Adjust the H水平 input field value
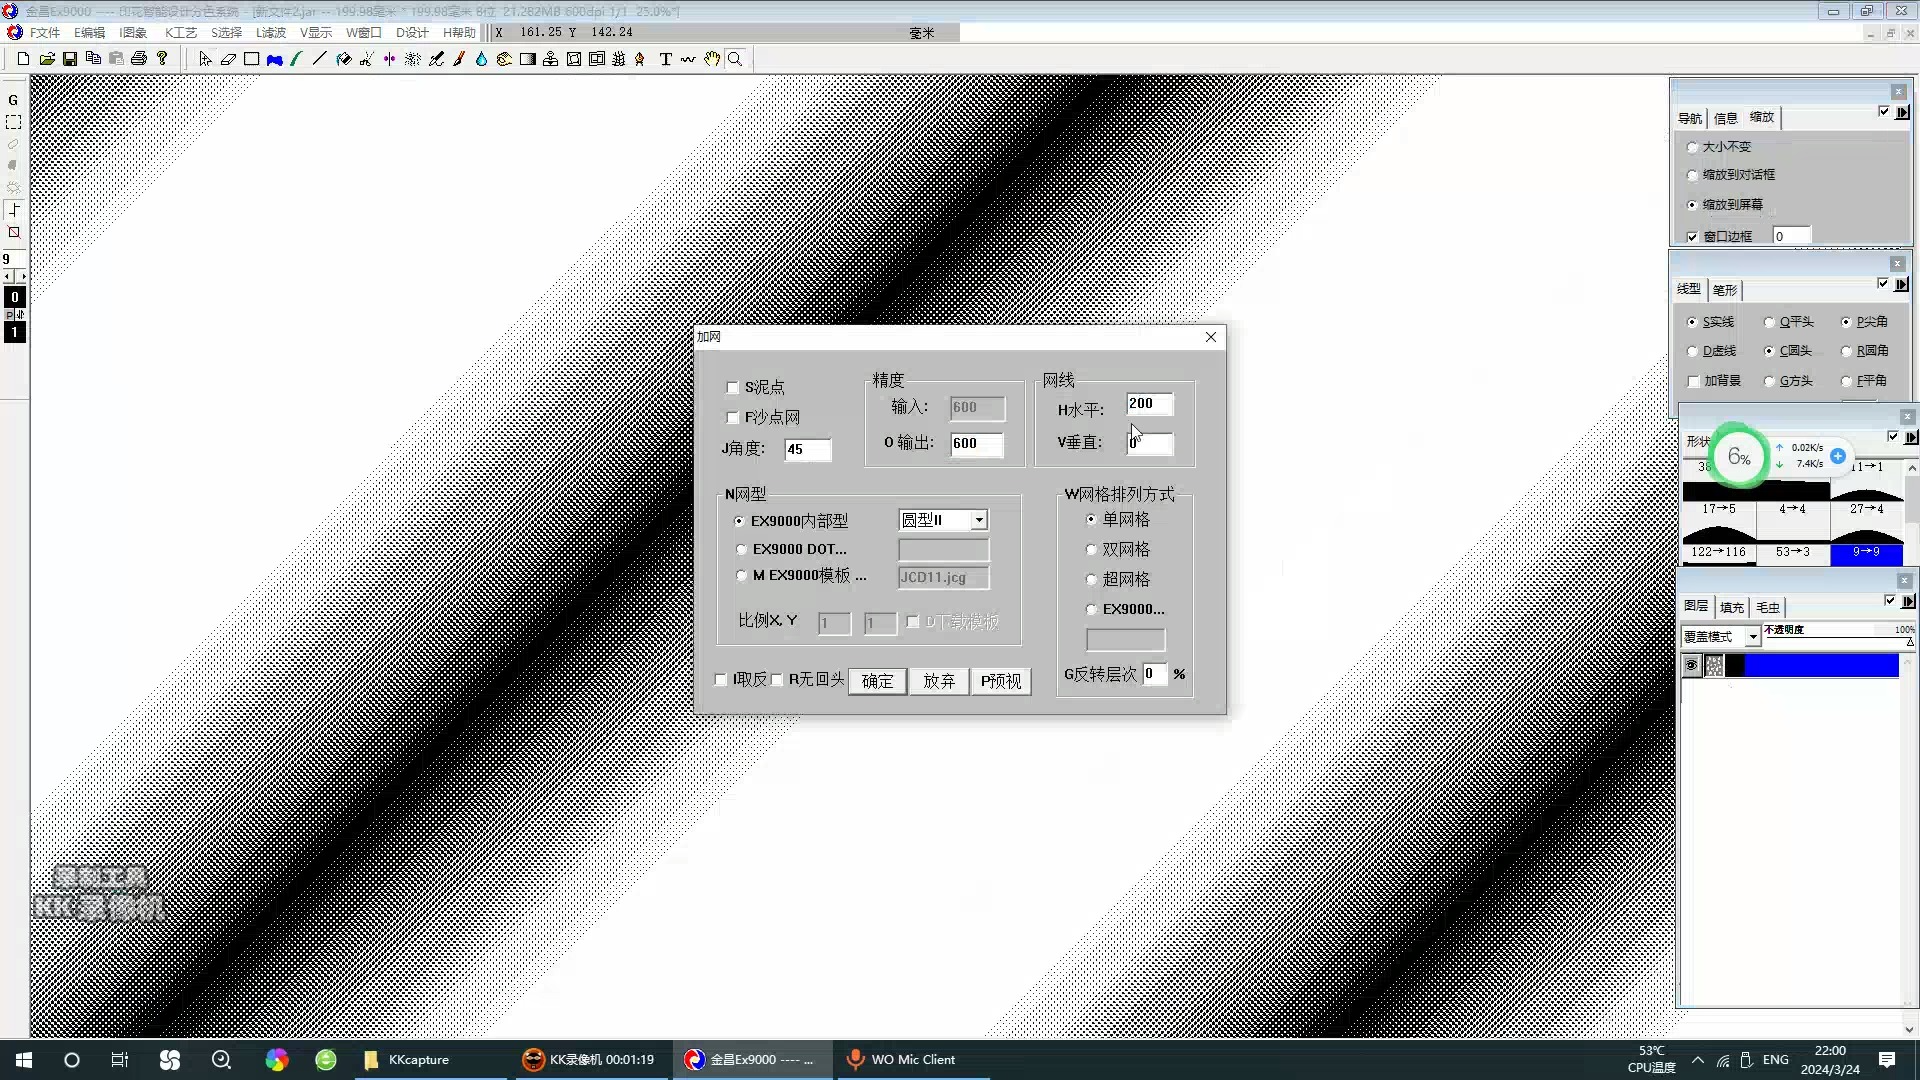 1147,405
